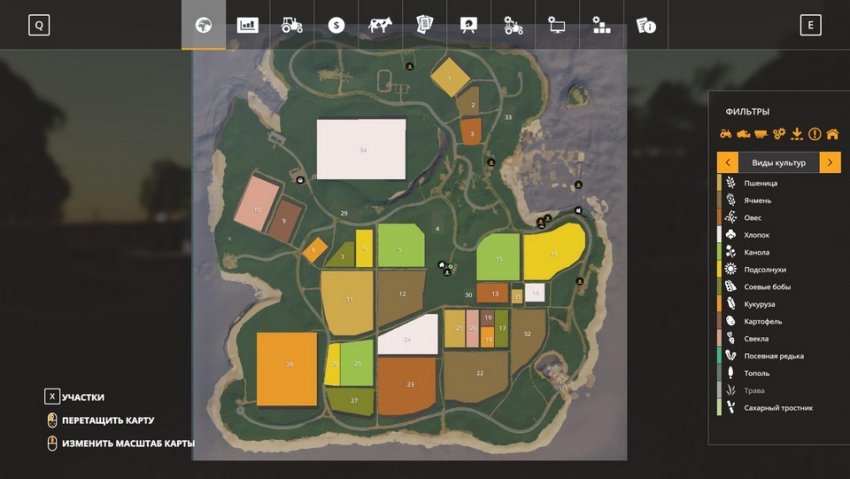
Task: Open the world map tab
Action: tap(204, 25)
